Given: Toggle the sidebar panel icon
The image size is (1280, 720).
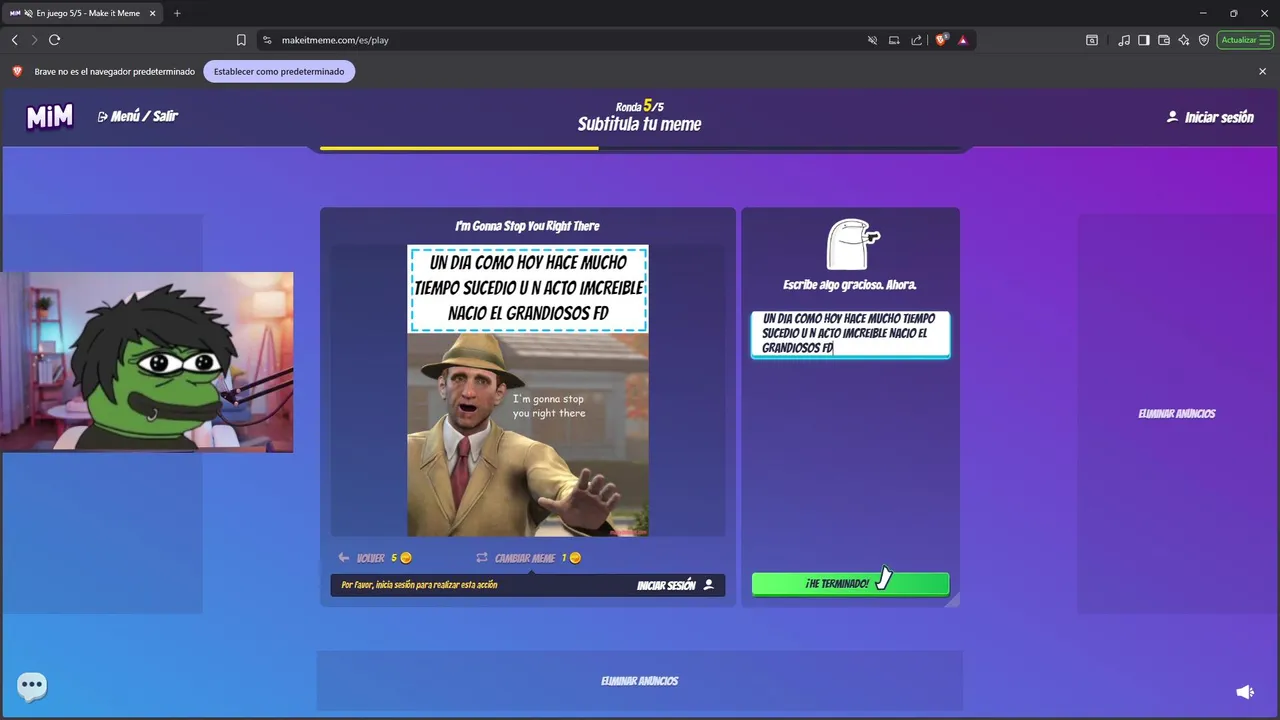Looking at the screenshot, I should pyautogui.click(x=1144, y=40).
